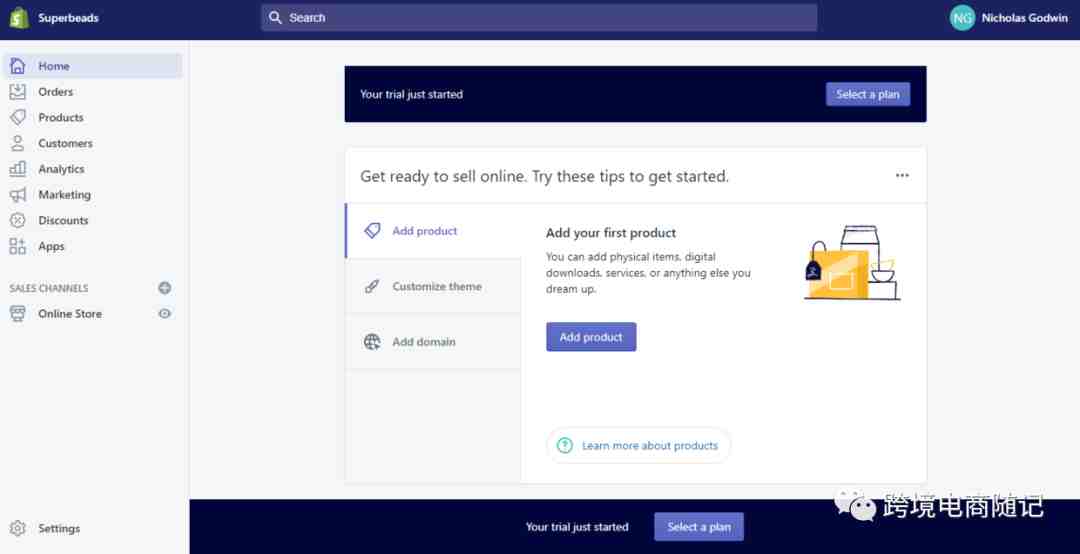
Task: Open Discounts in the sidebar
Action: point(94,220)
